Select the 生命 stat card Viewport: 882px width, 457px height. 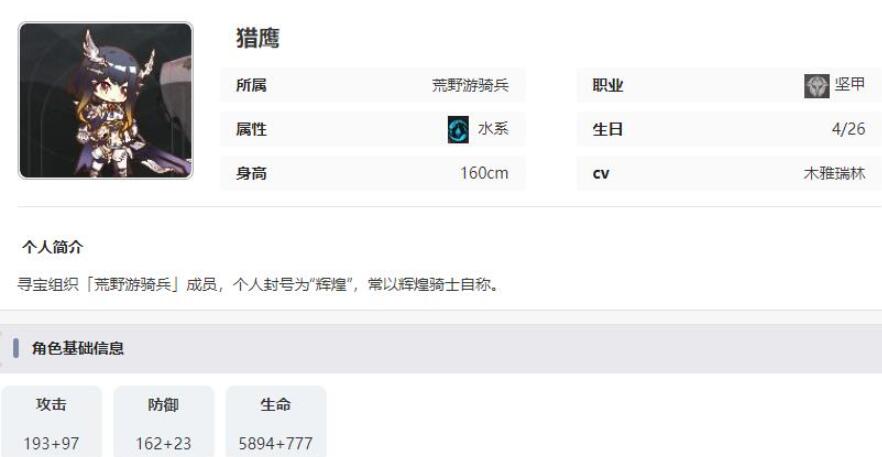pyautogui.click(x=276, y=422)
